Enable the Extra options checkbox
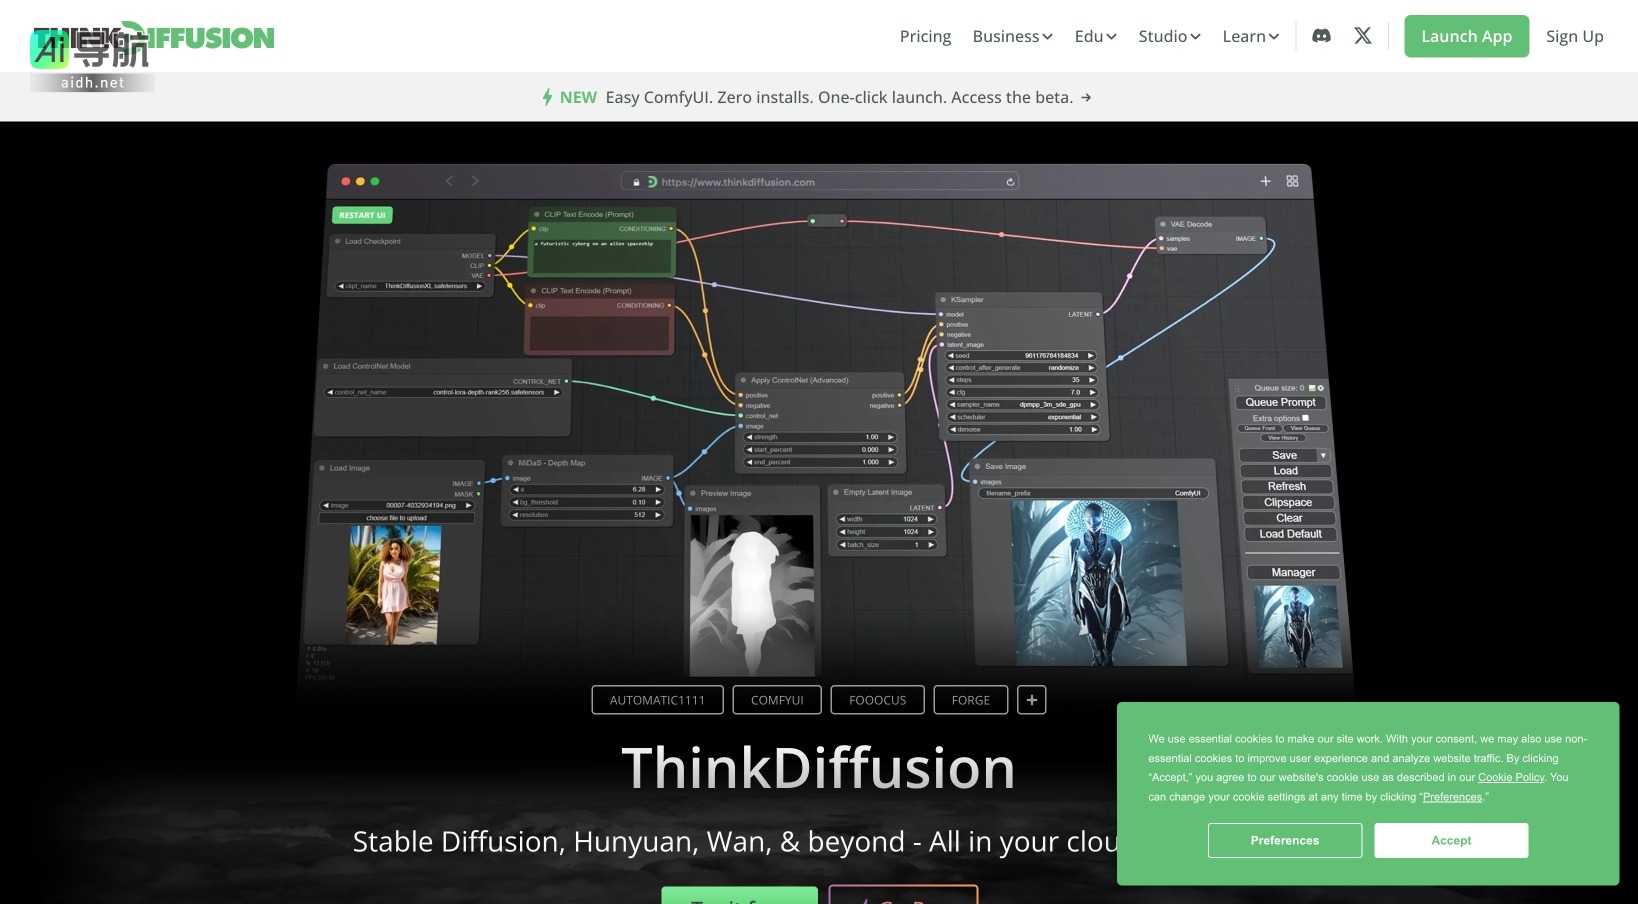Screen dimensions: 1638x904 [1305, 418]
